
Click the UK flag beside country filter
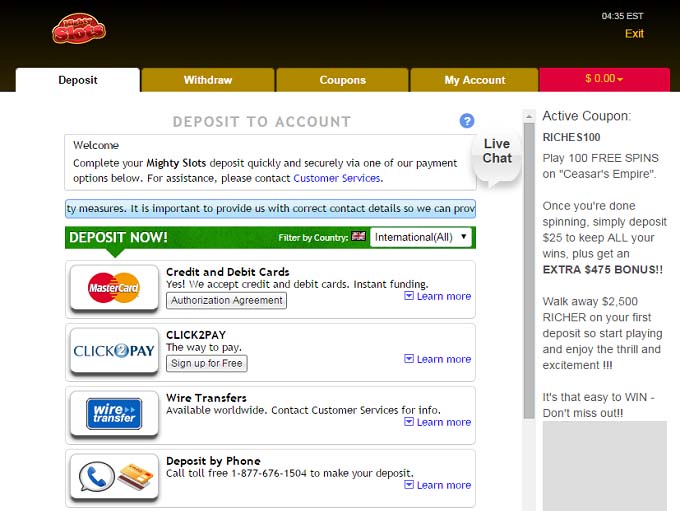pos(358,237)
